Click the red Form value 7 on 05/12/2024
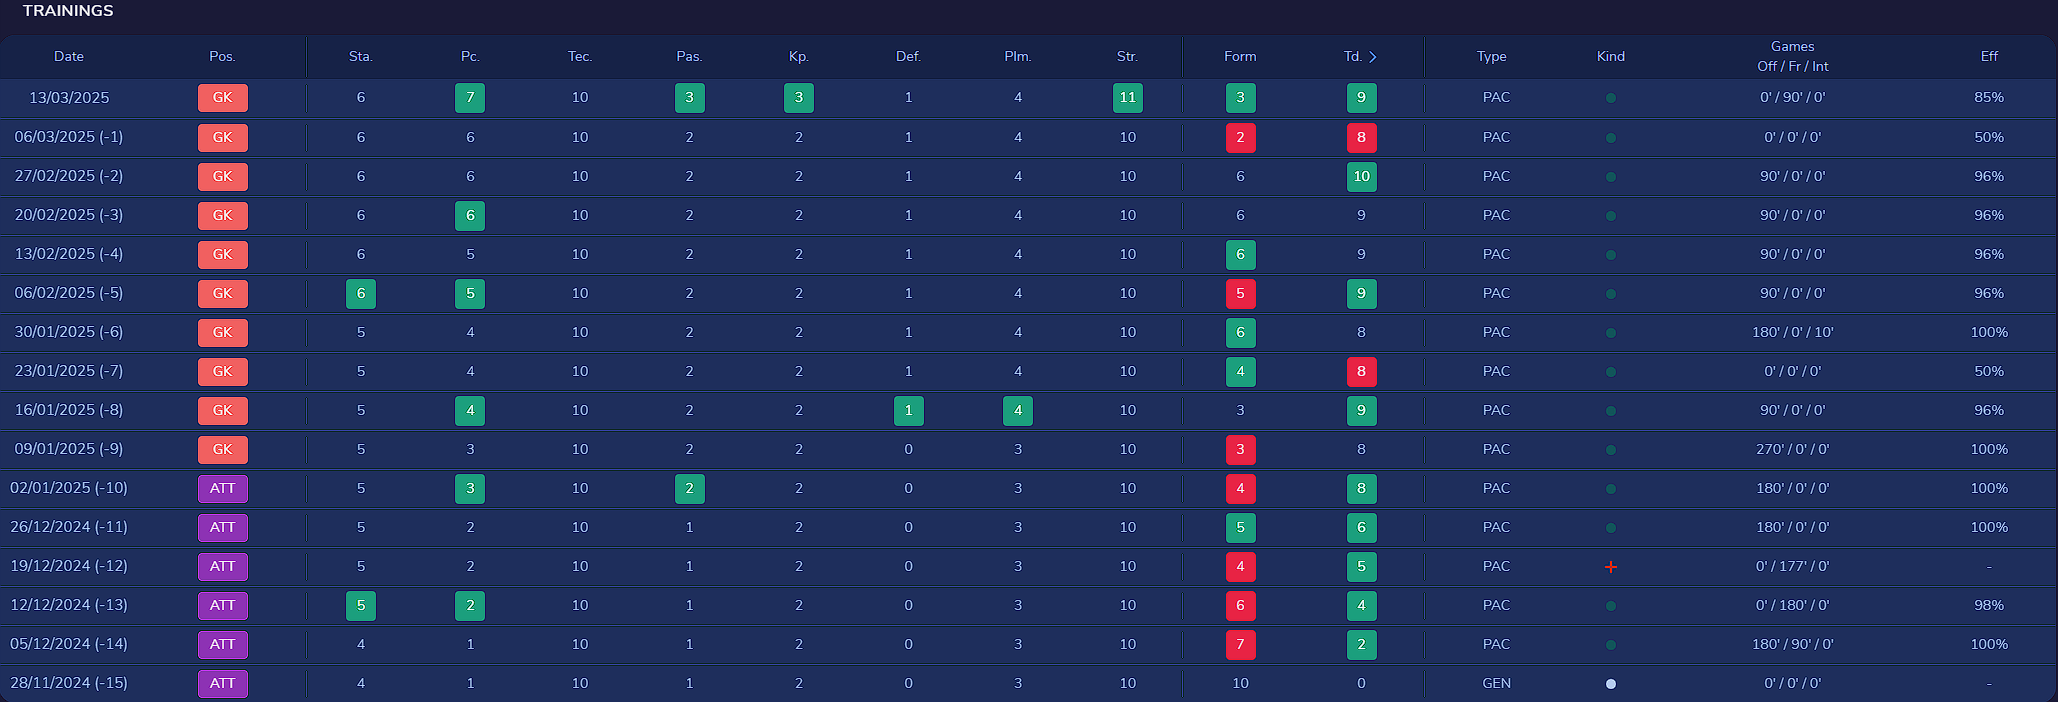This screenshot has height=702, width=2062. (1240, 644)
